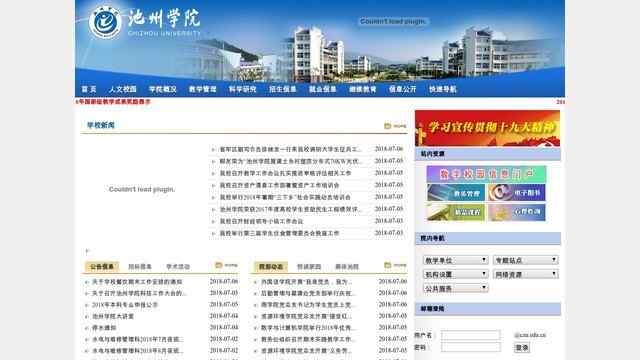Click the 学校新闻 section heading
This screenshot has height=360, width=640.
coord(101,125)
